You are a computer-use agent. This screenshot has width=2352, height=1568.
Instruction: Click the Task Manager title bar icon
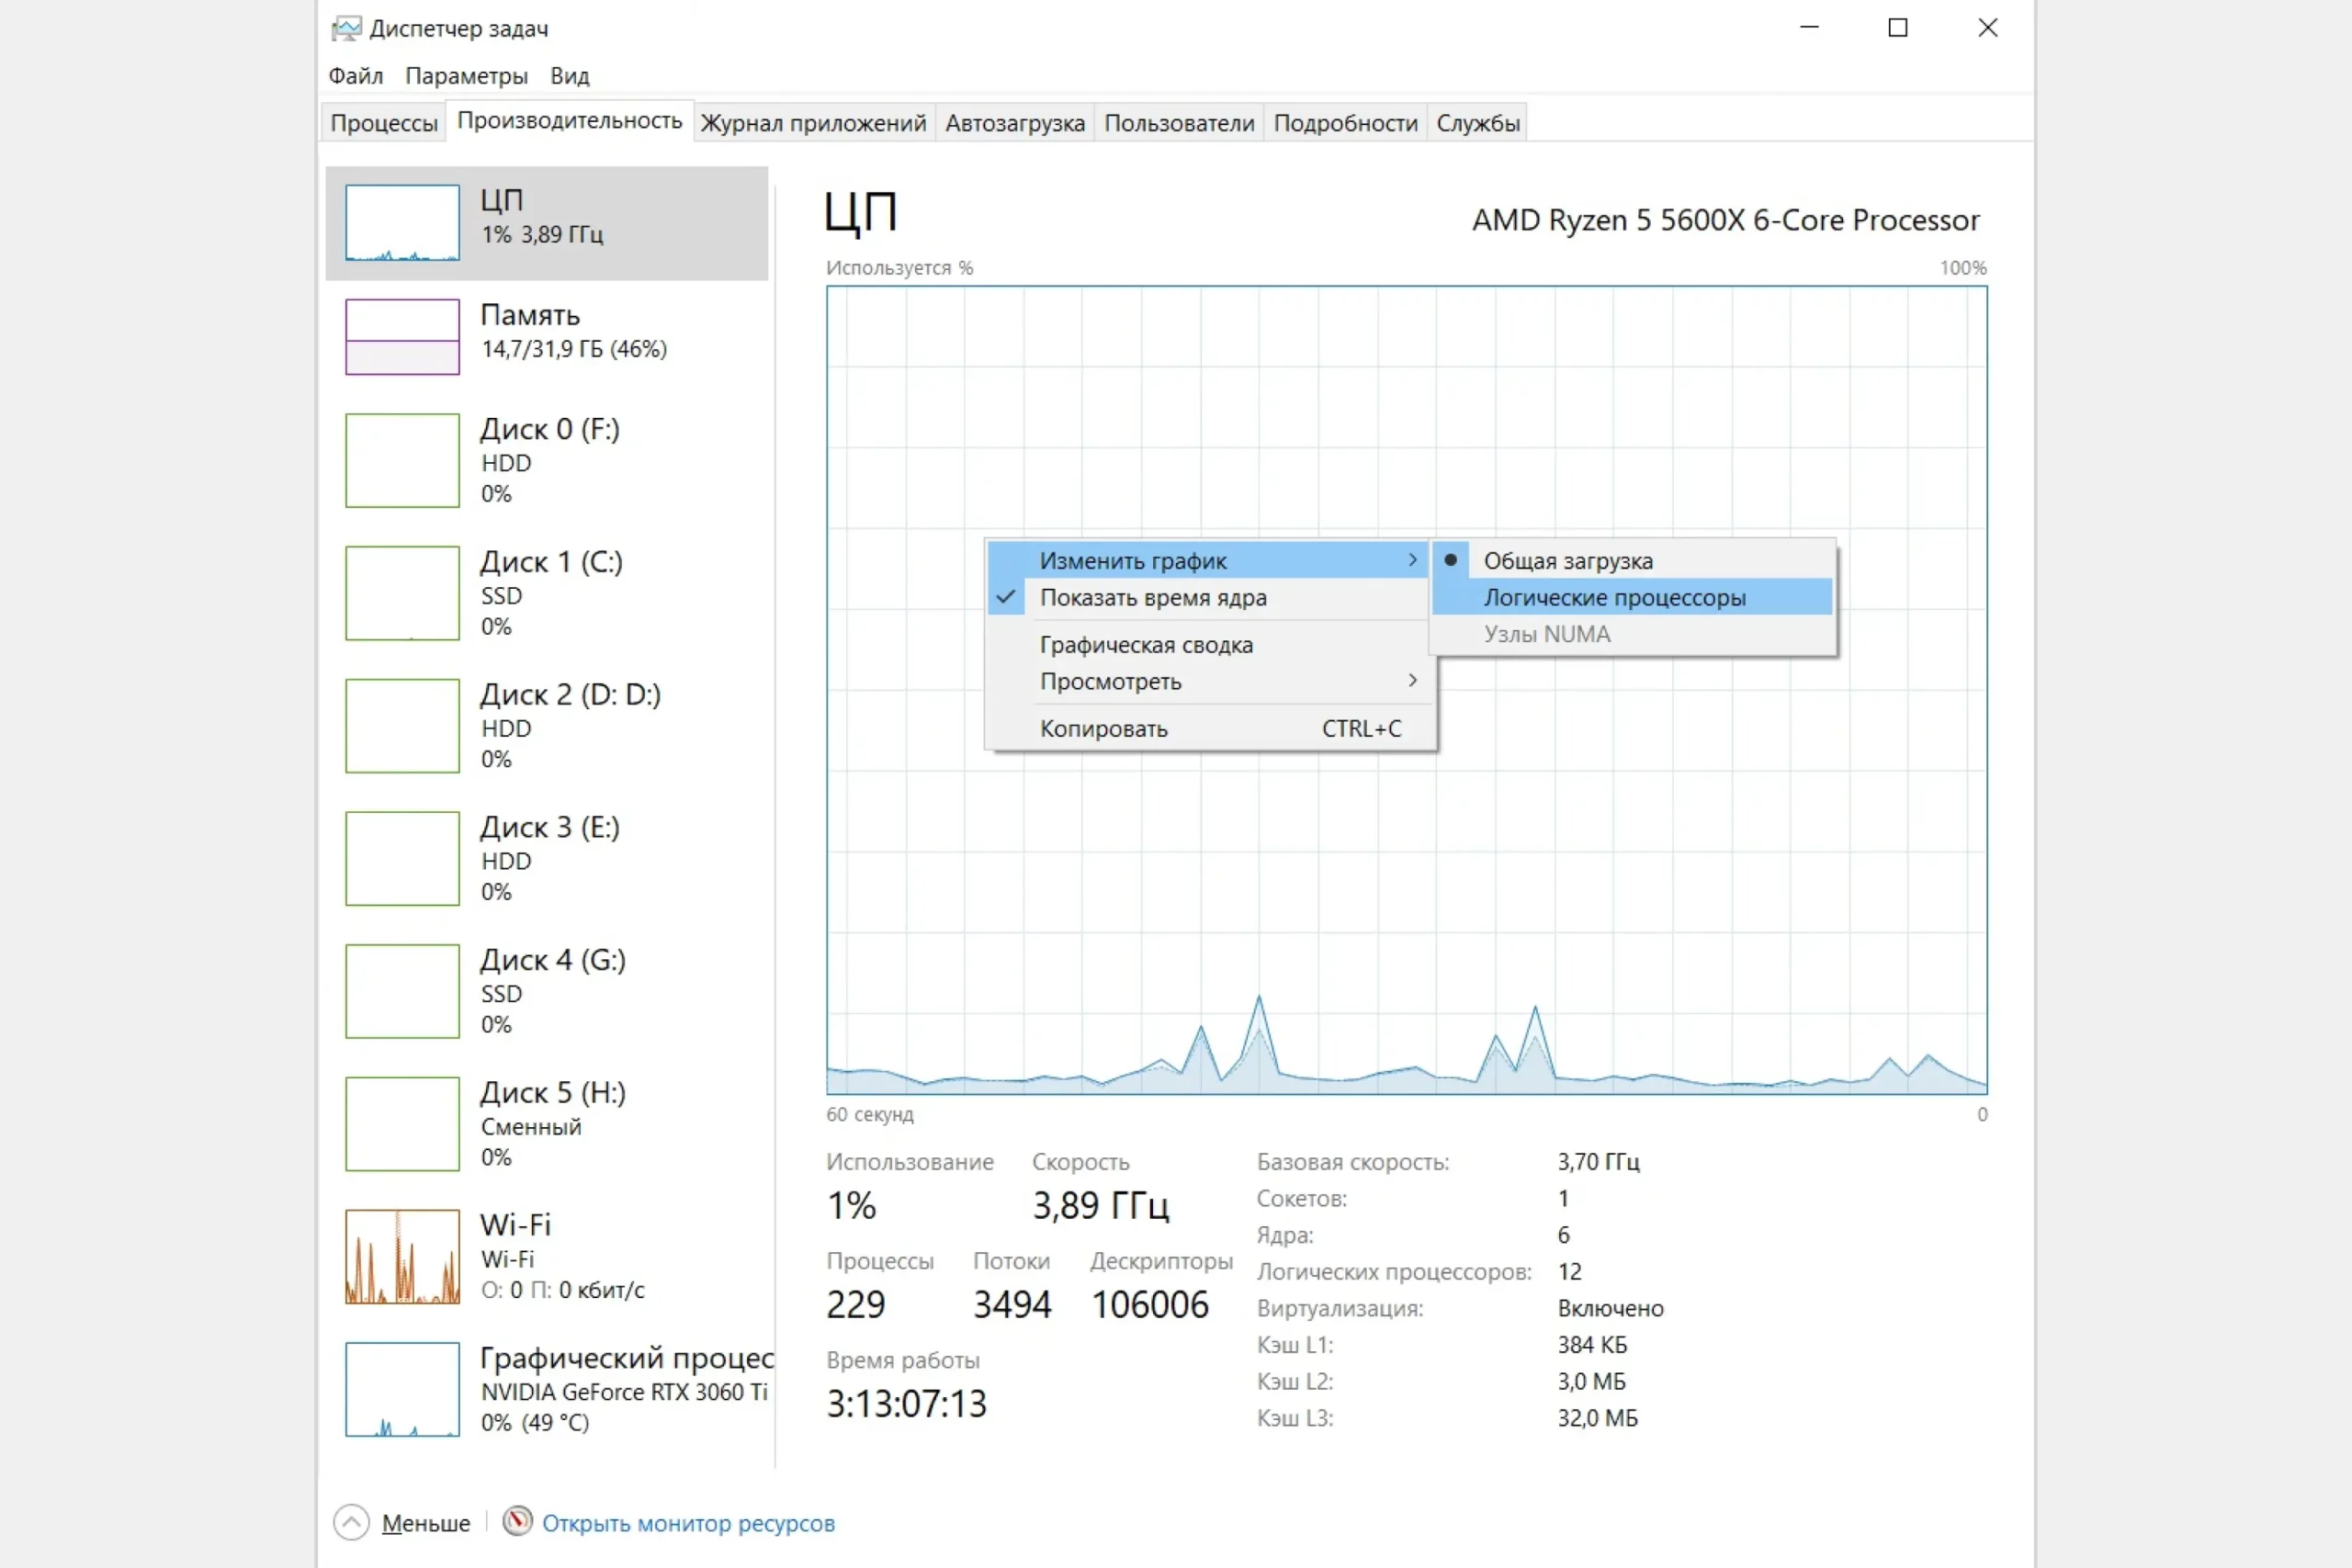click(x=346, y=28)
